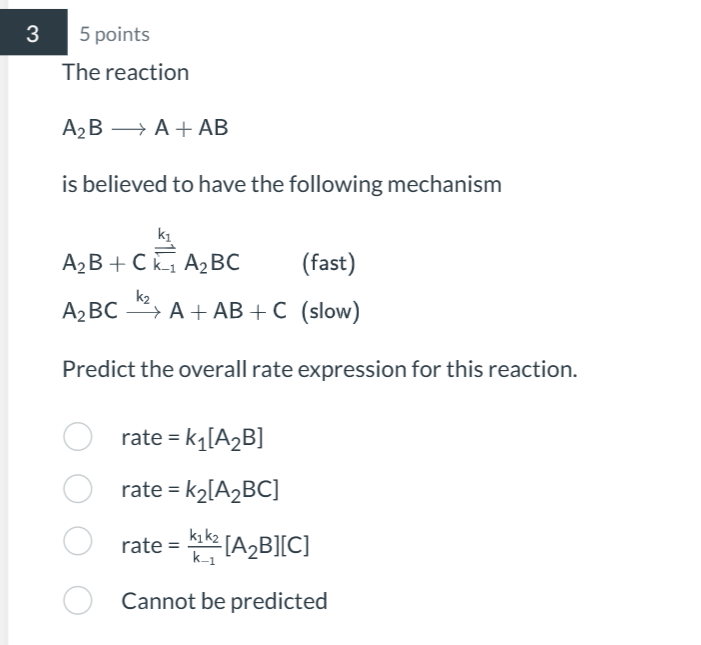This screenshot has height=645, width=701.
Task: Click the Predict the overall rate expression prompt
Action: 320,368
